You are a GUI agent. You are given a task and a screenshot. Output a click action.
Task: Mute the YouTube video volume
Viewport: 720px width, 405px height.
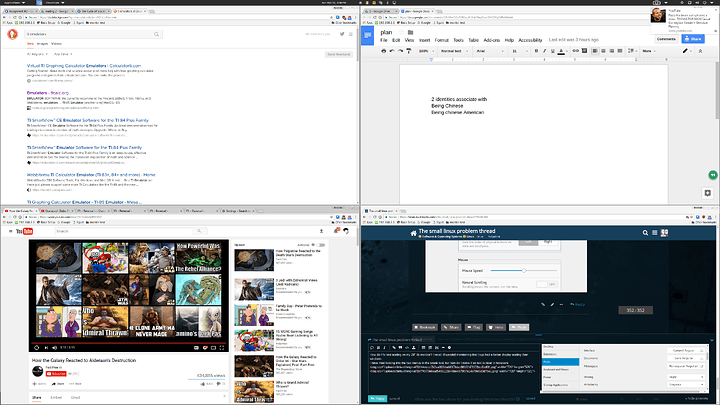pos(55,348)
